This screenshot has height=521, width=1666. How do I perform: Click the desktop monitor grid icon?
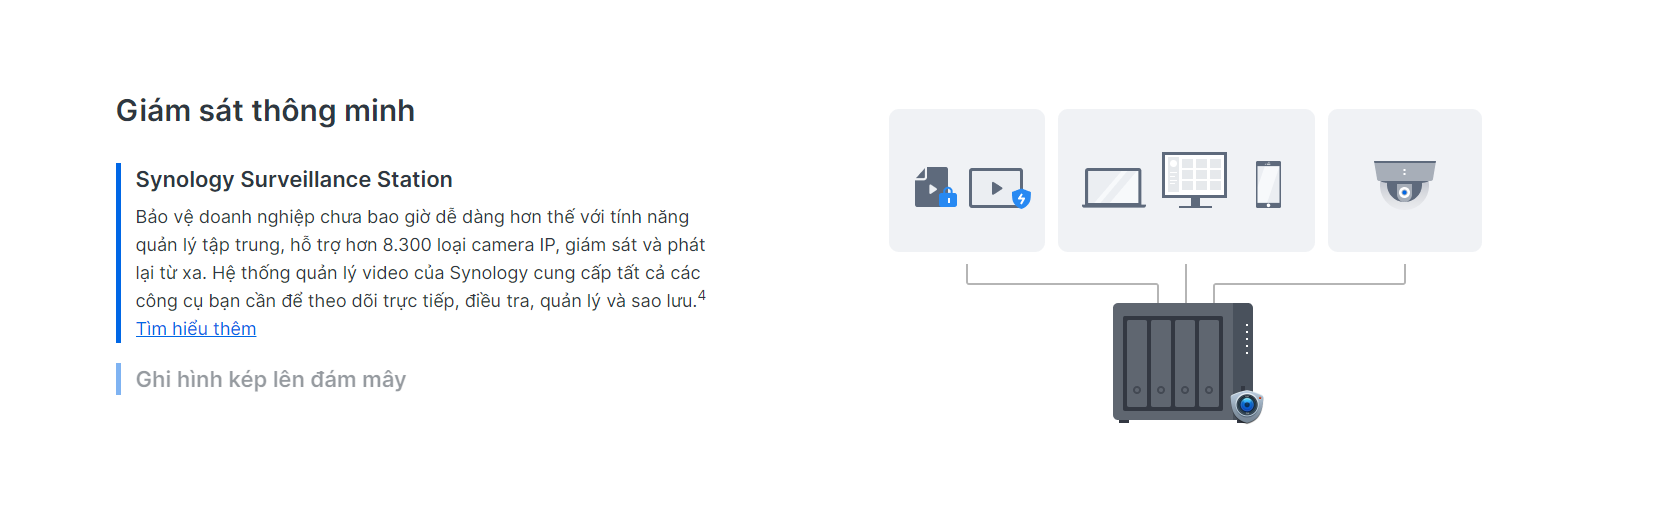pos(1194,180)
